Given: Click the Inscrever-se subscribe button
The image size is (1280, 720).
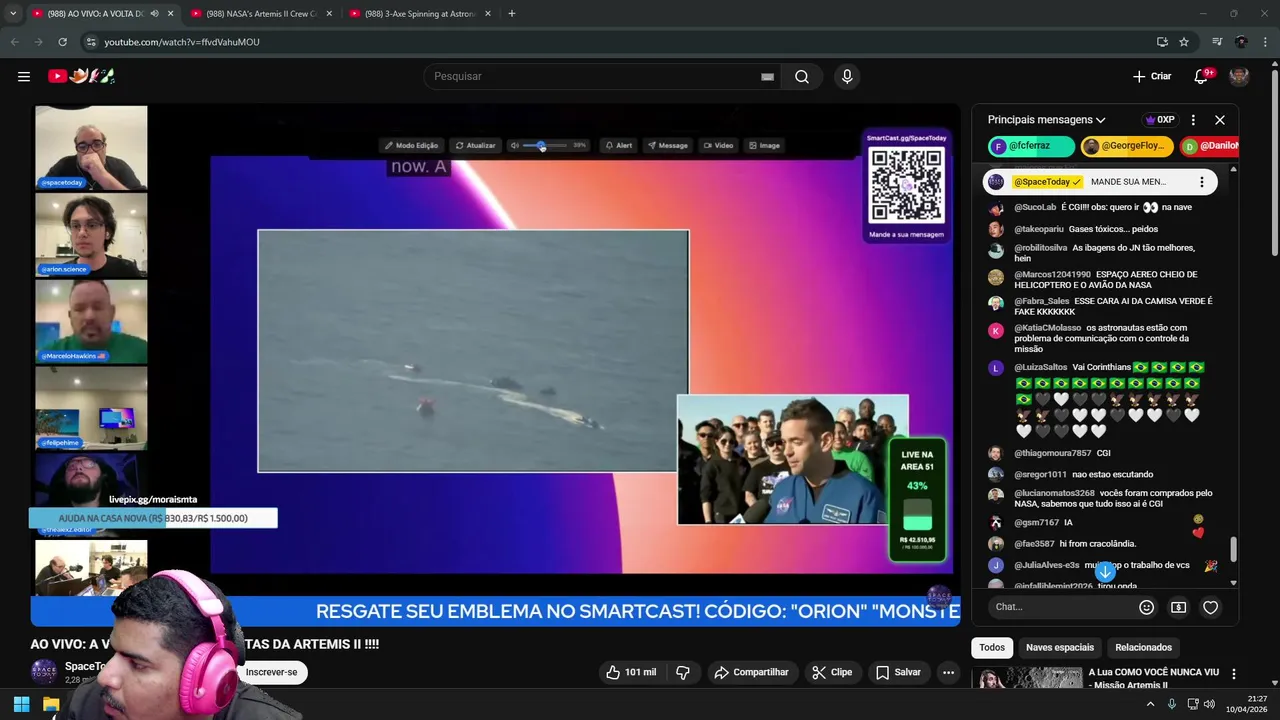Looking at the screenshot, I should pyautogui.click(x=272, y=672).
